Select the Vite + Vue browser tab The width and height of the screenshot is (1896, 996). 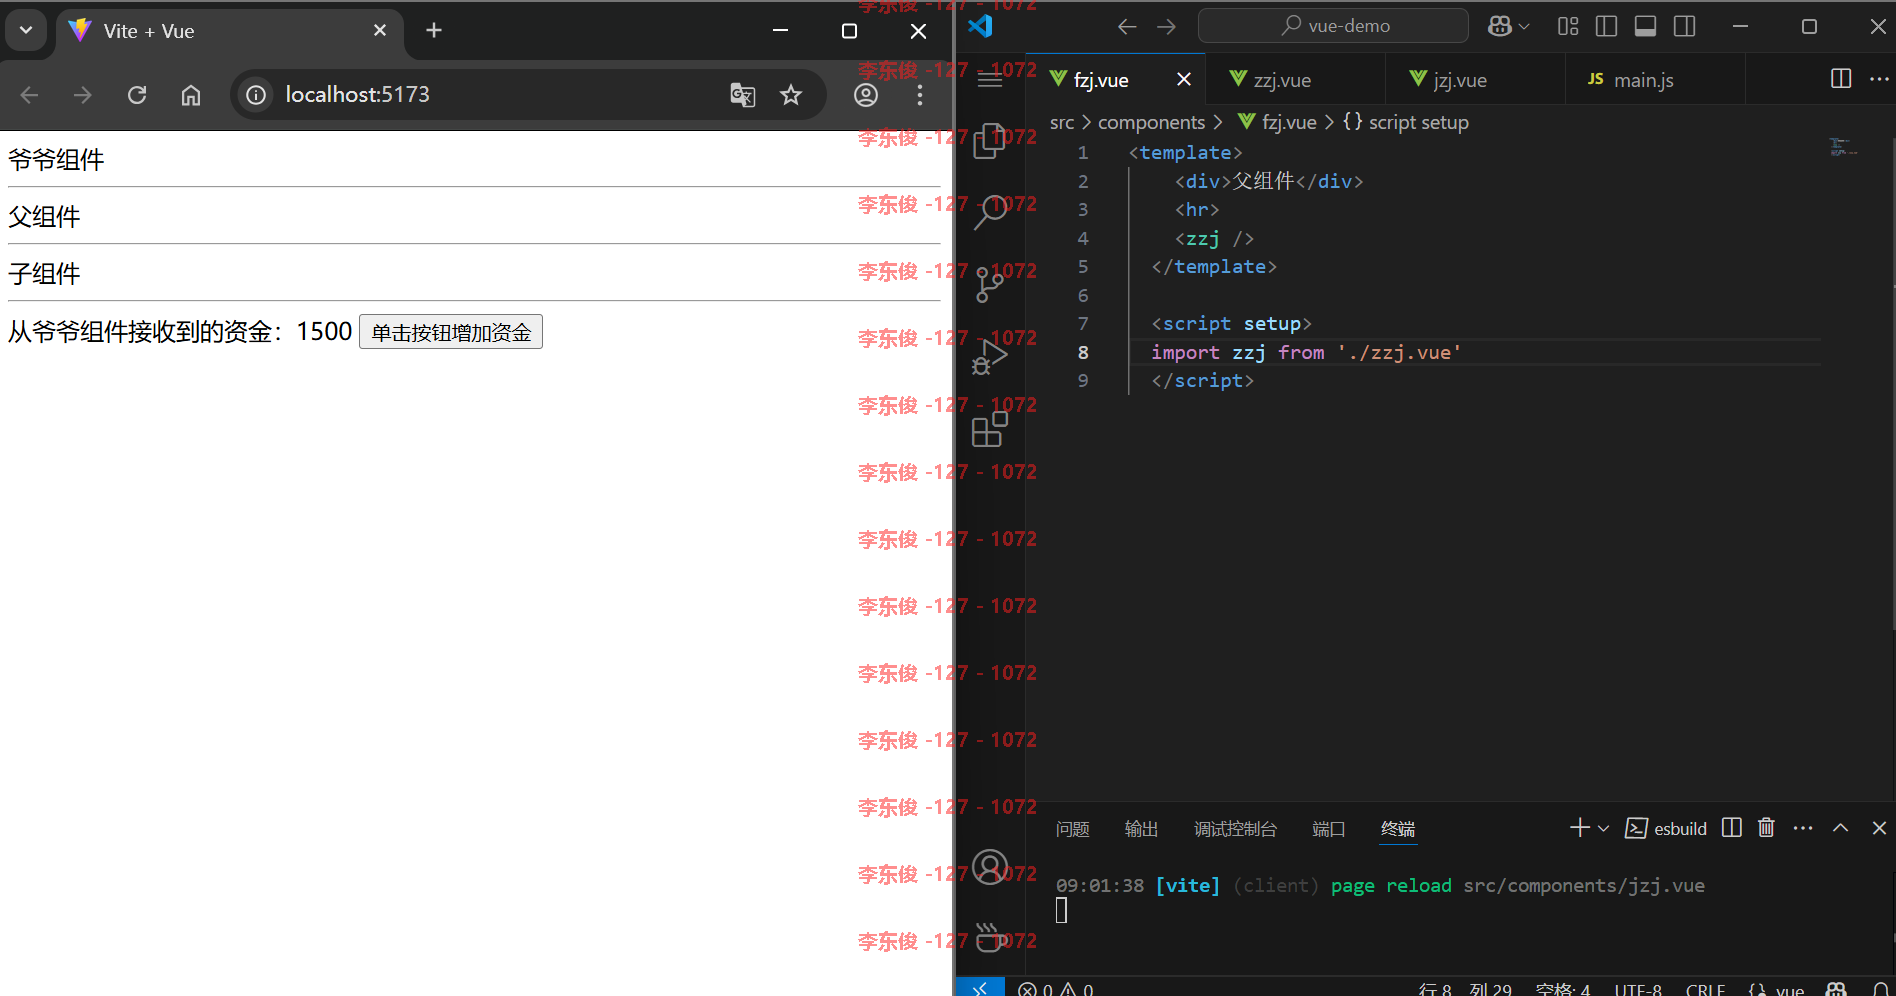(x=229, y=31)
